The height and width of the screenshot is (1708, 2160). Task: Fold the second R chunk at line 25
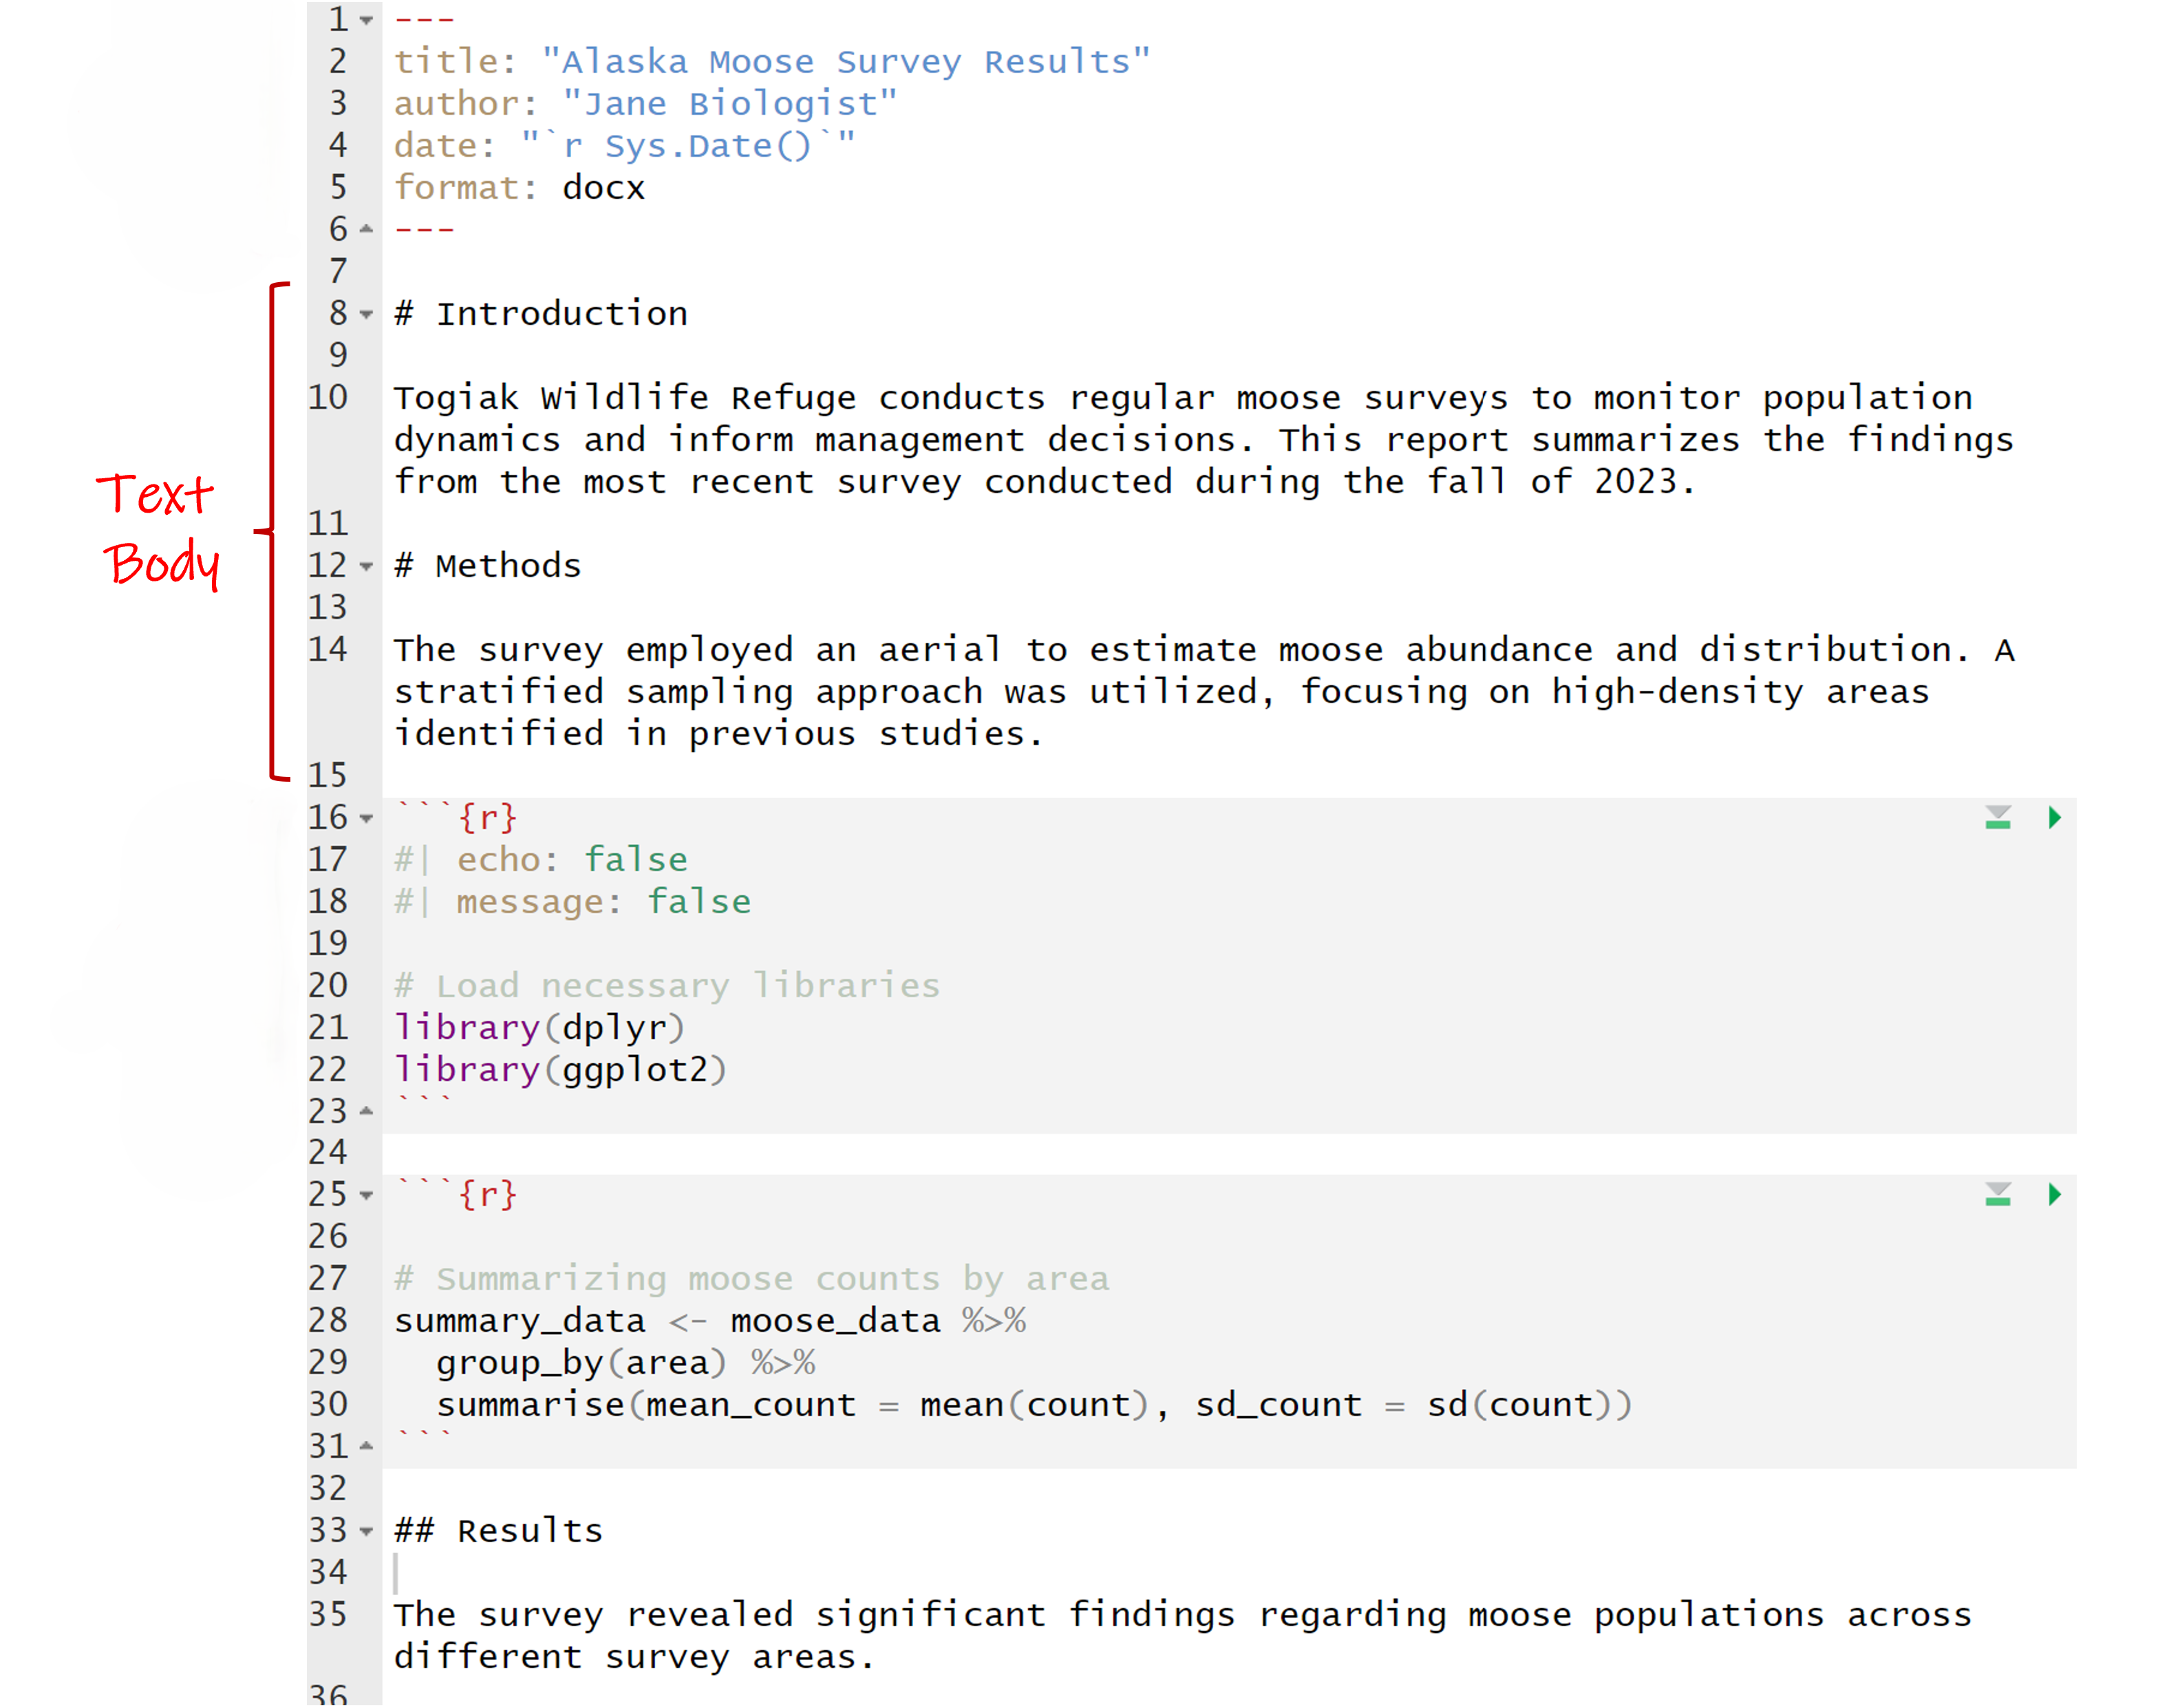(367, 1195)
